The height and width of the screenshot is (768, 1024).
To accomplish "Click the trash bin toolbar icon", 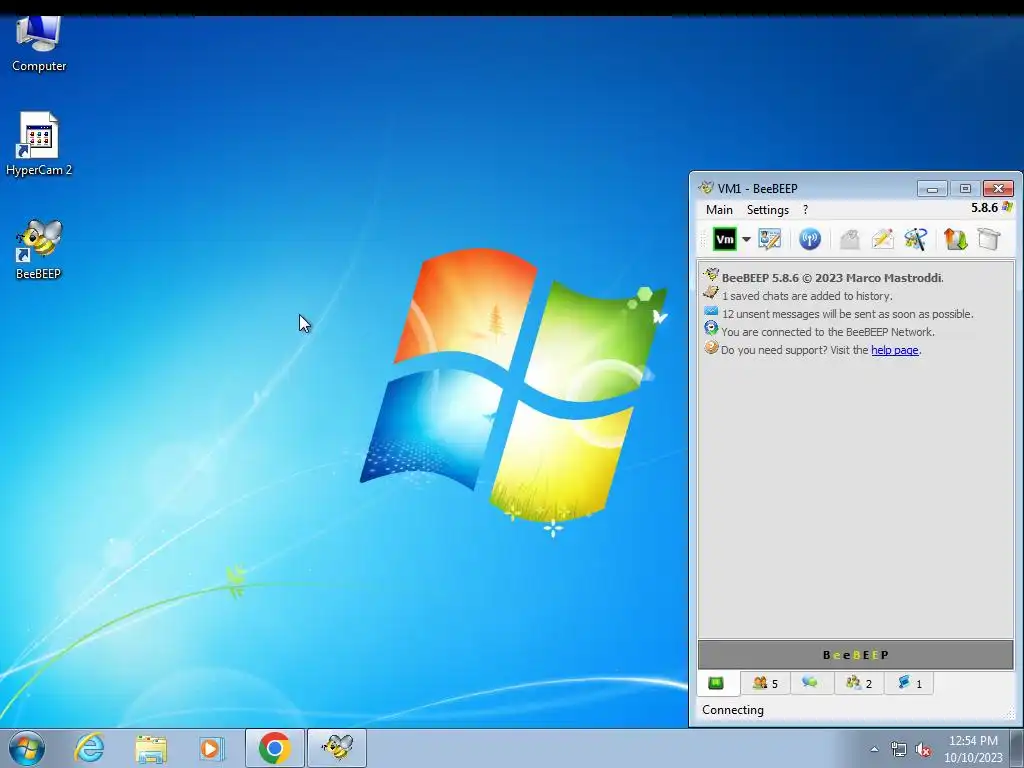I will [989, 239].
